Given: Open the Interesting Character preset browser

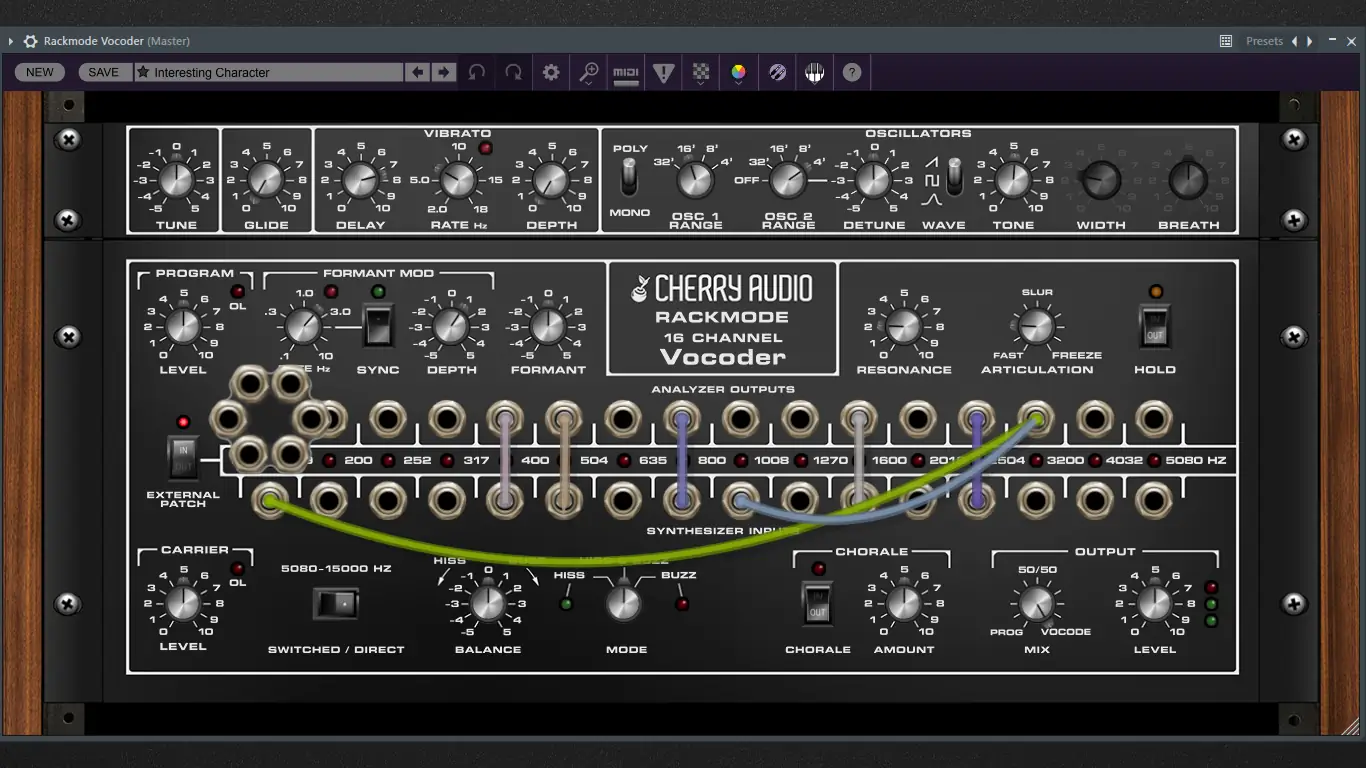Looking at the screenshot, I should (268, 72).
